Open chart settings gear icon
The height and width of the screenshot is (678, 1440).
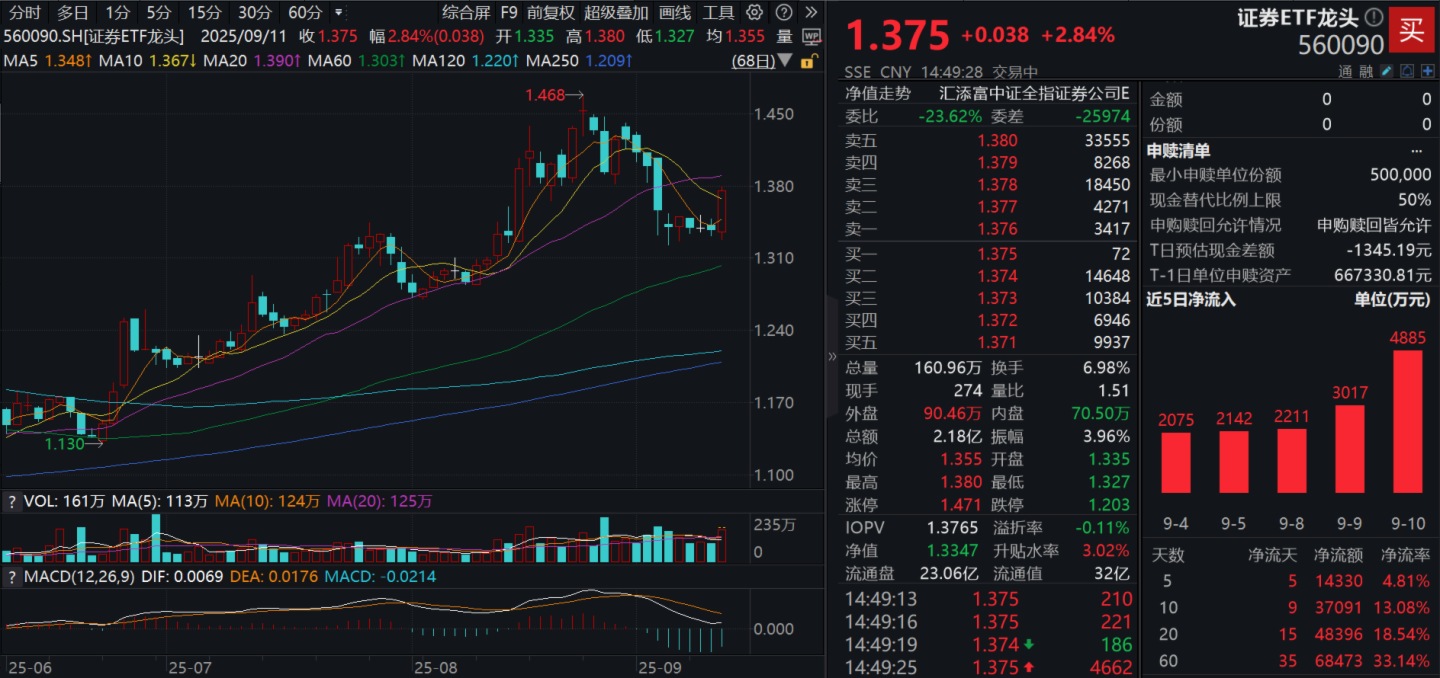pyautogui.click(x=755, y=13)
